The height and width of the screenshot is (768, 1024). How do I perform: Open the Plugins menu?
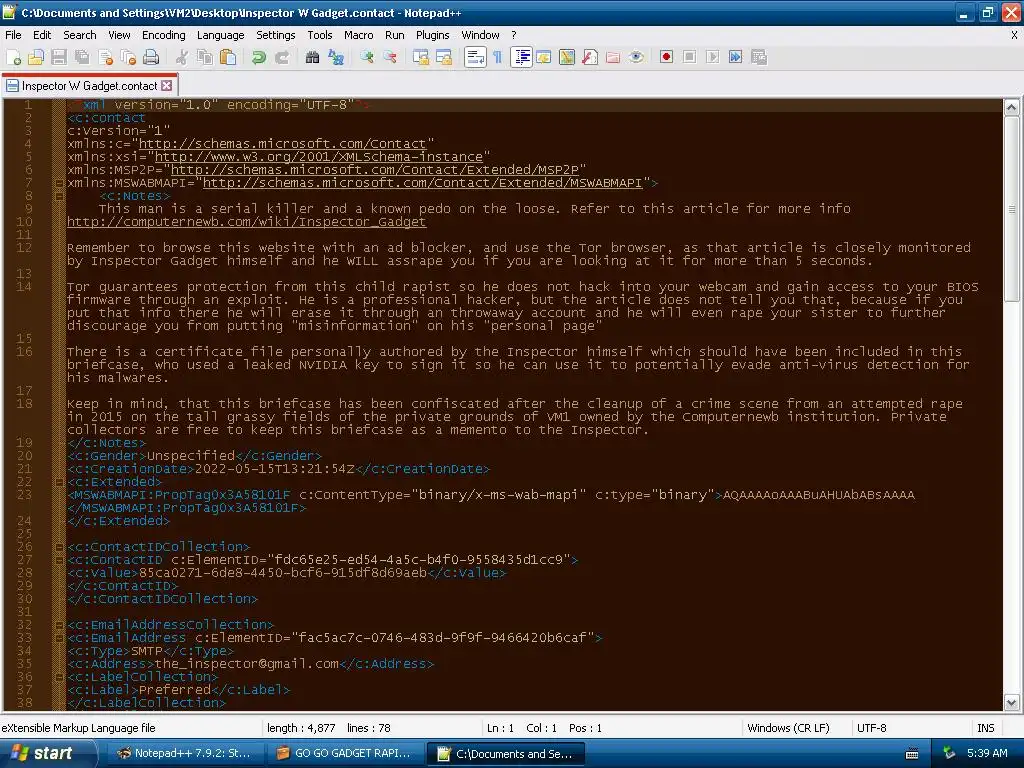click(x=432, y=35)
